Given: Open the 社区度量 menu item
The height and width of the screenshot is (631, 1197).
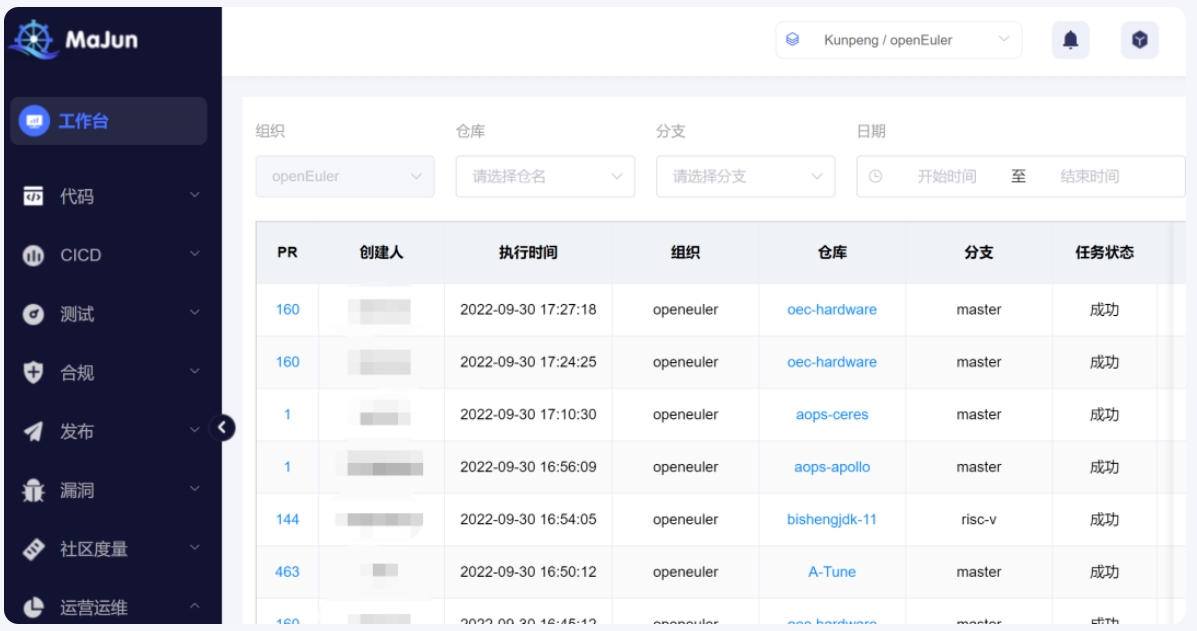Looking at the screenshot, I should click(x=94, y=549).
